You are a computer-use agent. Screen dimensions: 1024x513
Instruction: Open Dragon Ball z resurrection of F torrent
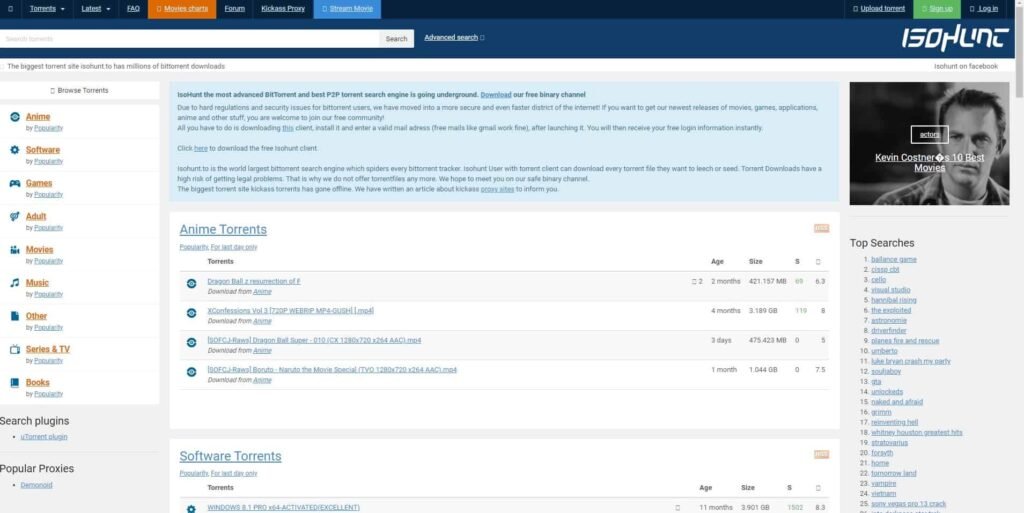254,281
